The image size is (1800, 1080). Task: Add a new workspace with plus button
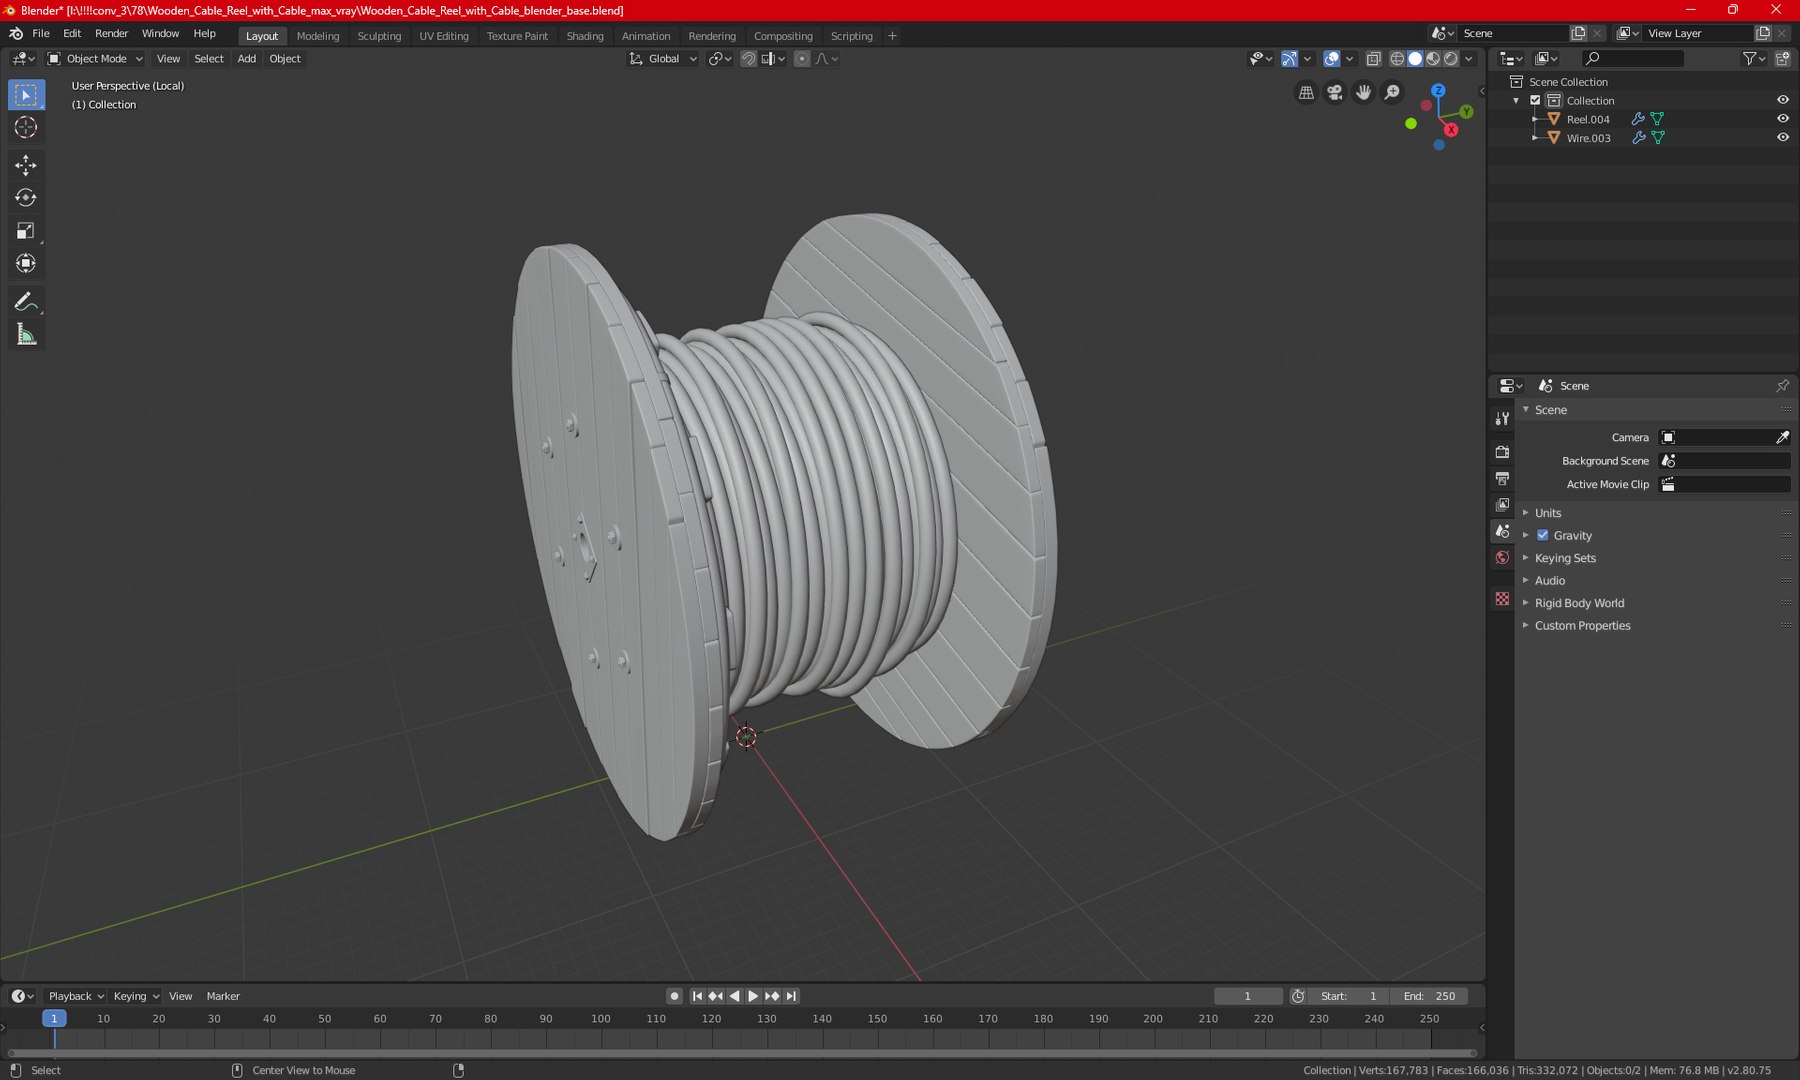[x=892, y=36]
